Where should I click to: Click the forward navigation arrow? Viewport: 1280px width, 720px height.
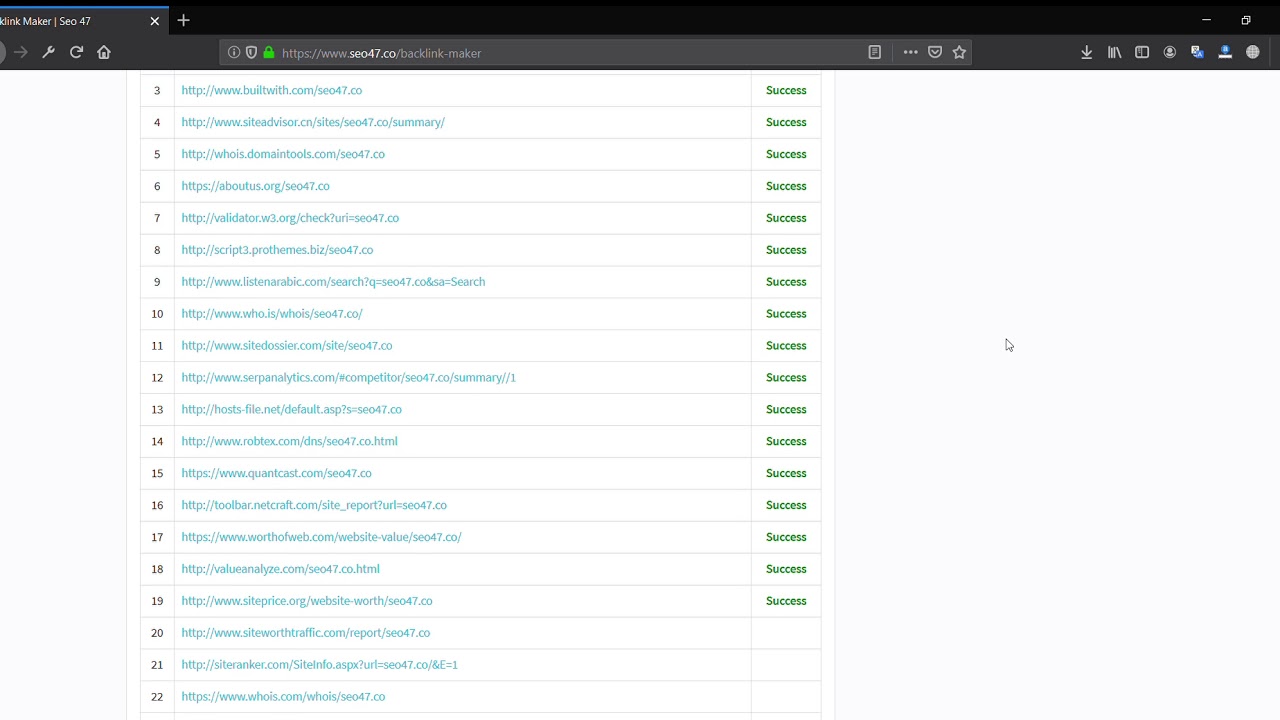(x=20, y=52)
